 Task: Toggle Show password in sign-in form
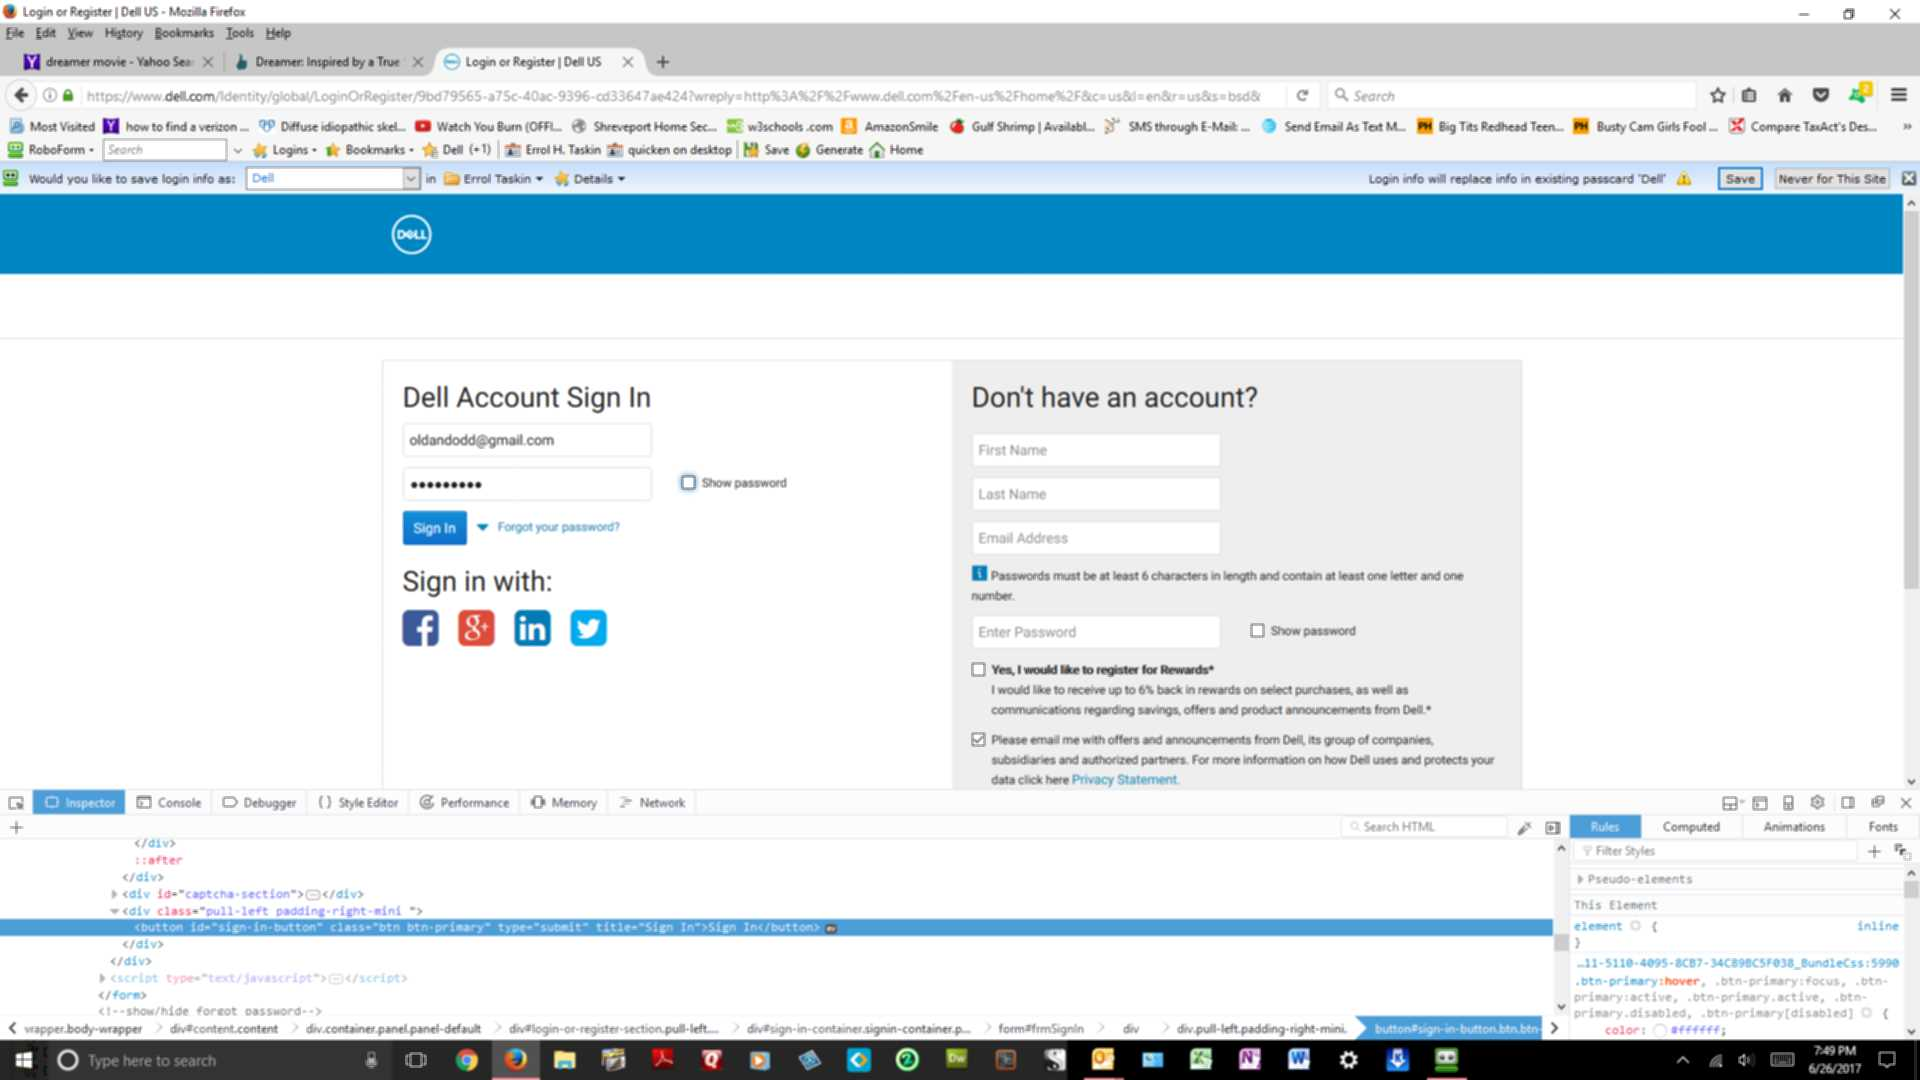(x=688, y=483)
